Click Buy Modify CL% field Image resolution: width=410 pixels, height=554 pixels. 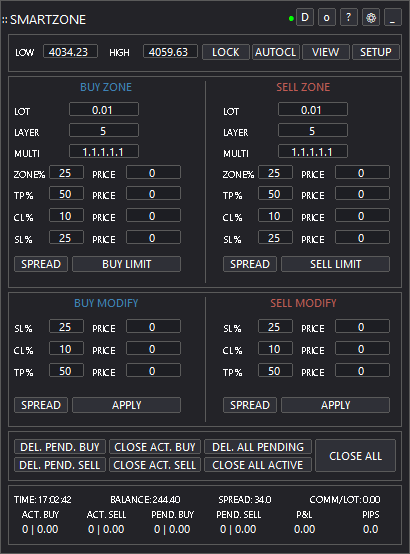pyautogui.click(x=66, y=348)
